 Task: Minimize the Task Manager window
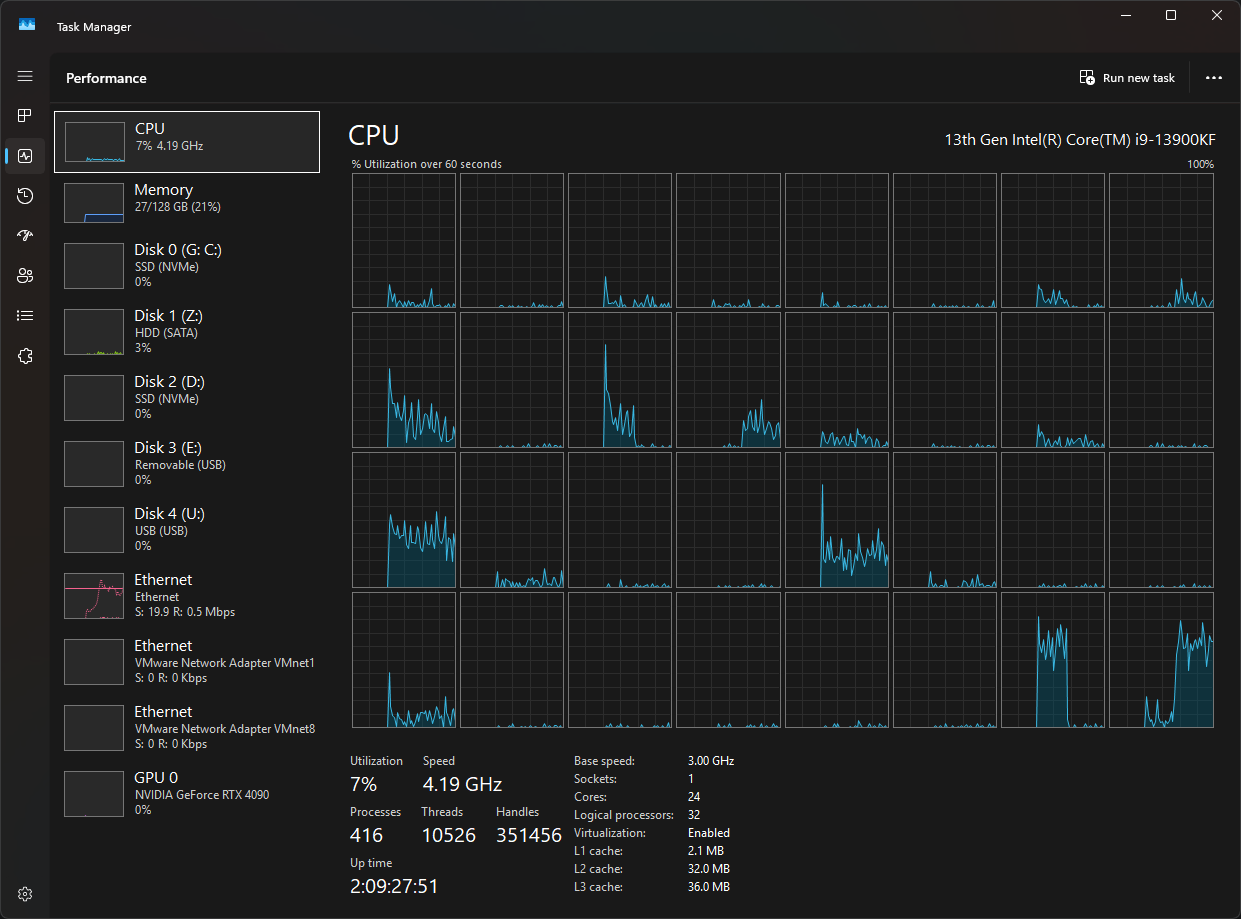pos(1125,15)
